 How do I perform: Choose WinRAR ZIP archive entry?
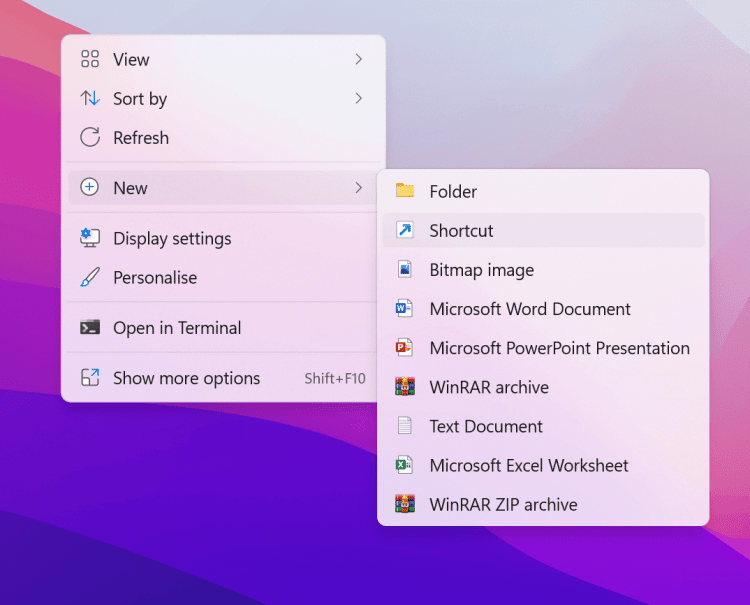pyautogui.click(x=503, y=505)
